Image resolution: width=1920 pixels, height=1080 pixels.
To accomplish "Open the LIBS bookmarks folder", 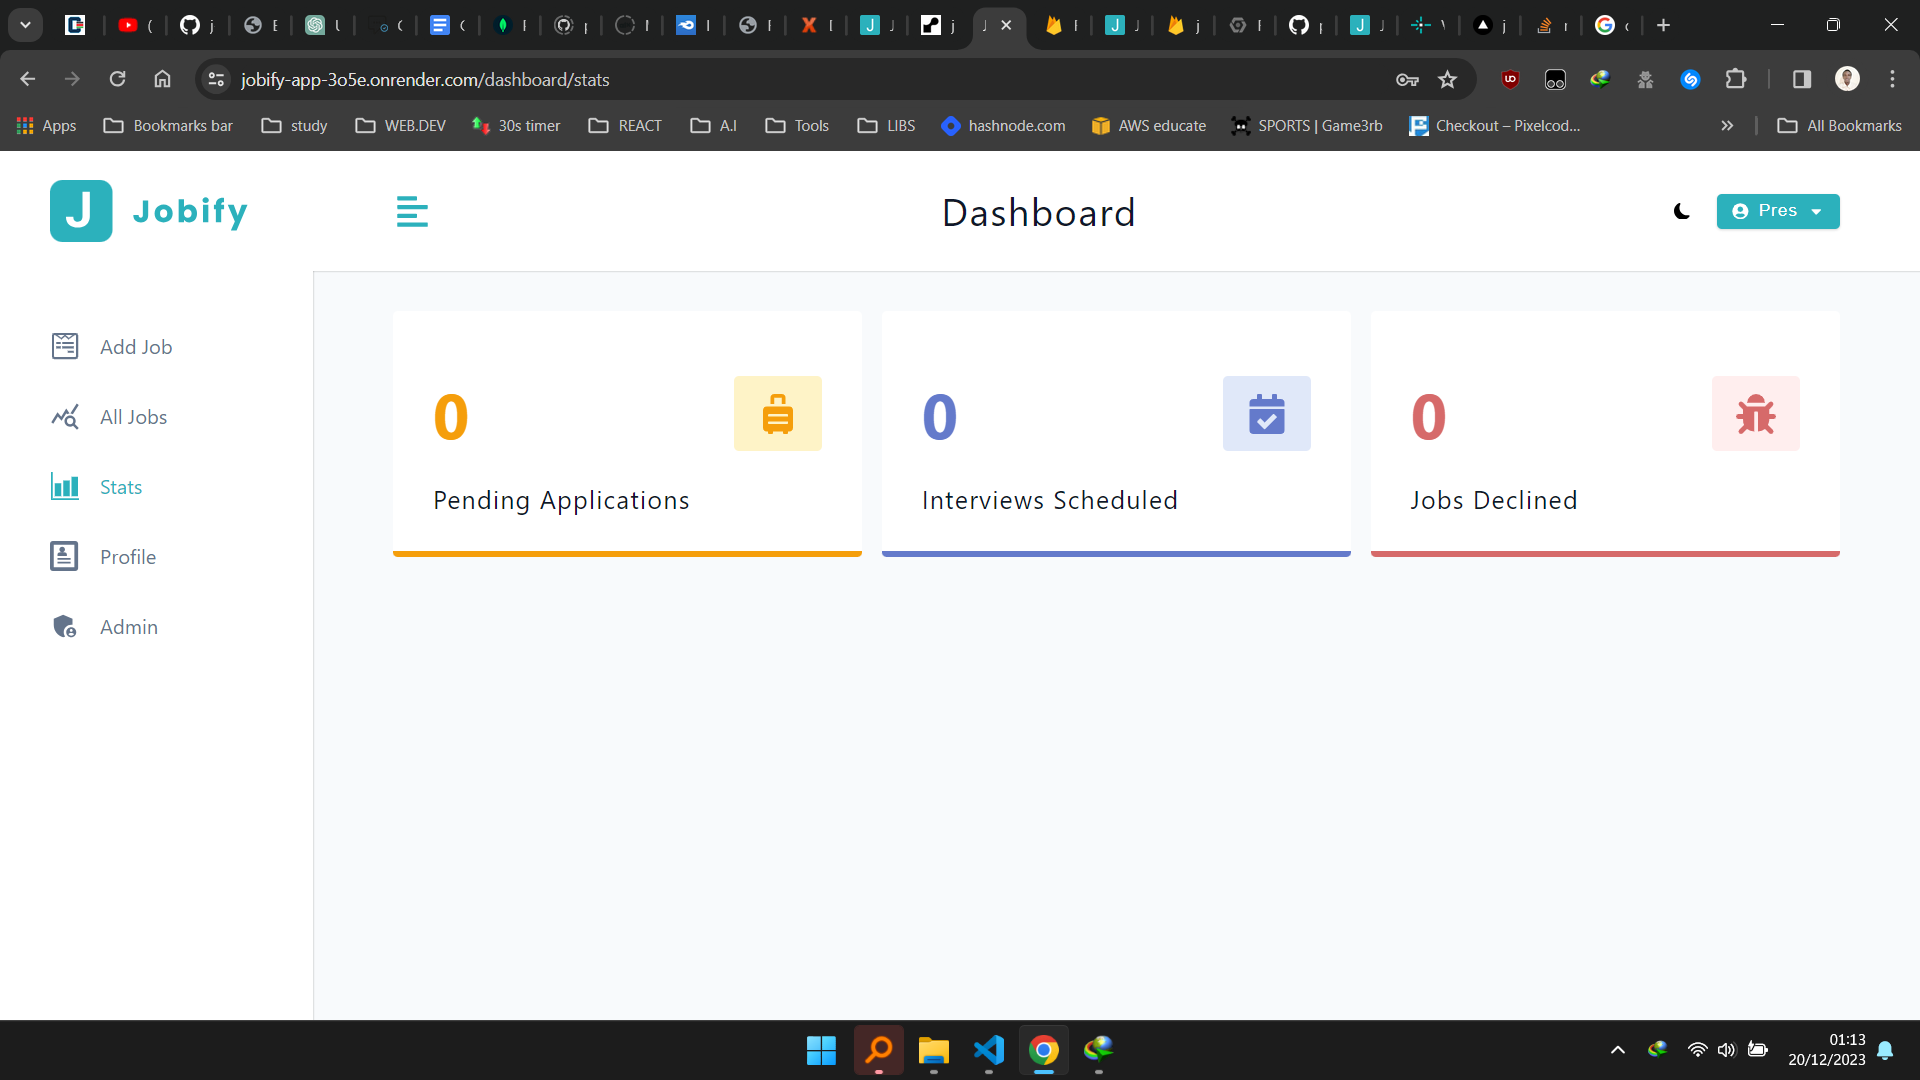I will point(886,126).
